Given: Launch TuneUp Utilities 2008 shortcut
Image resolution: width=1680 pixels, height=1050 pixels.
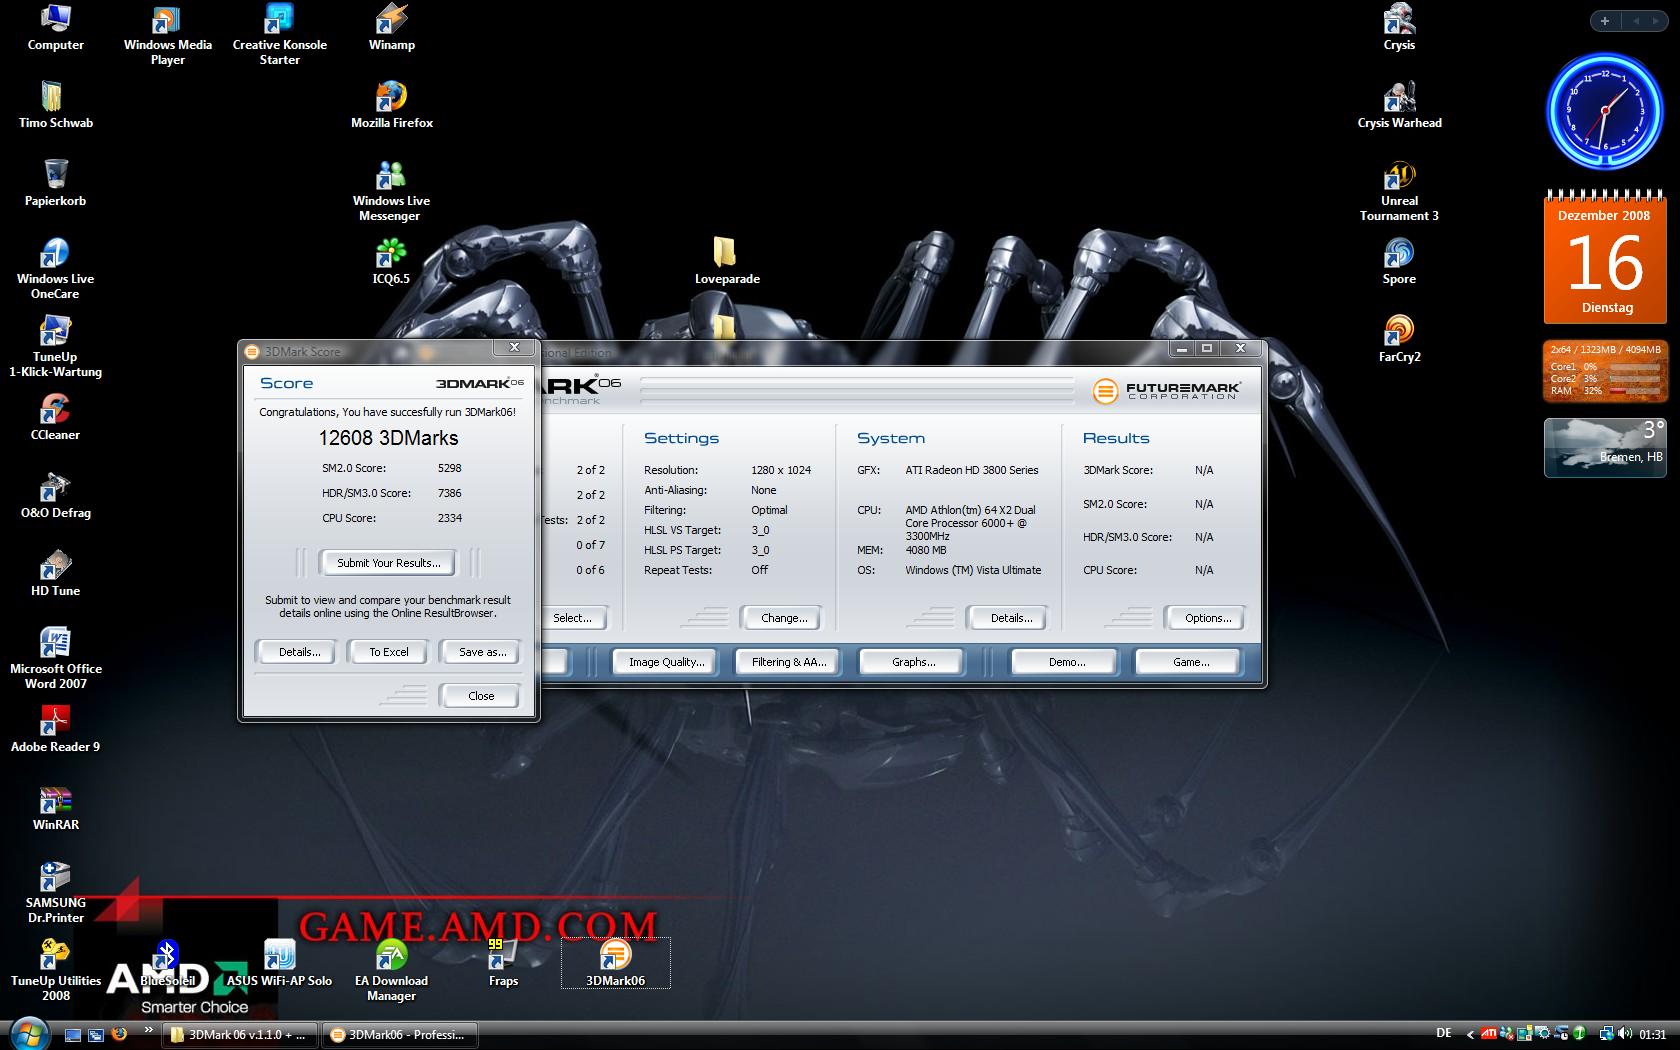Looking at the screenshot, I should point(55,971).
